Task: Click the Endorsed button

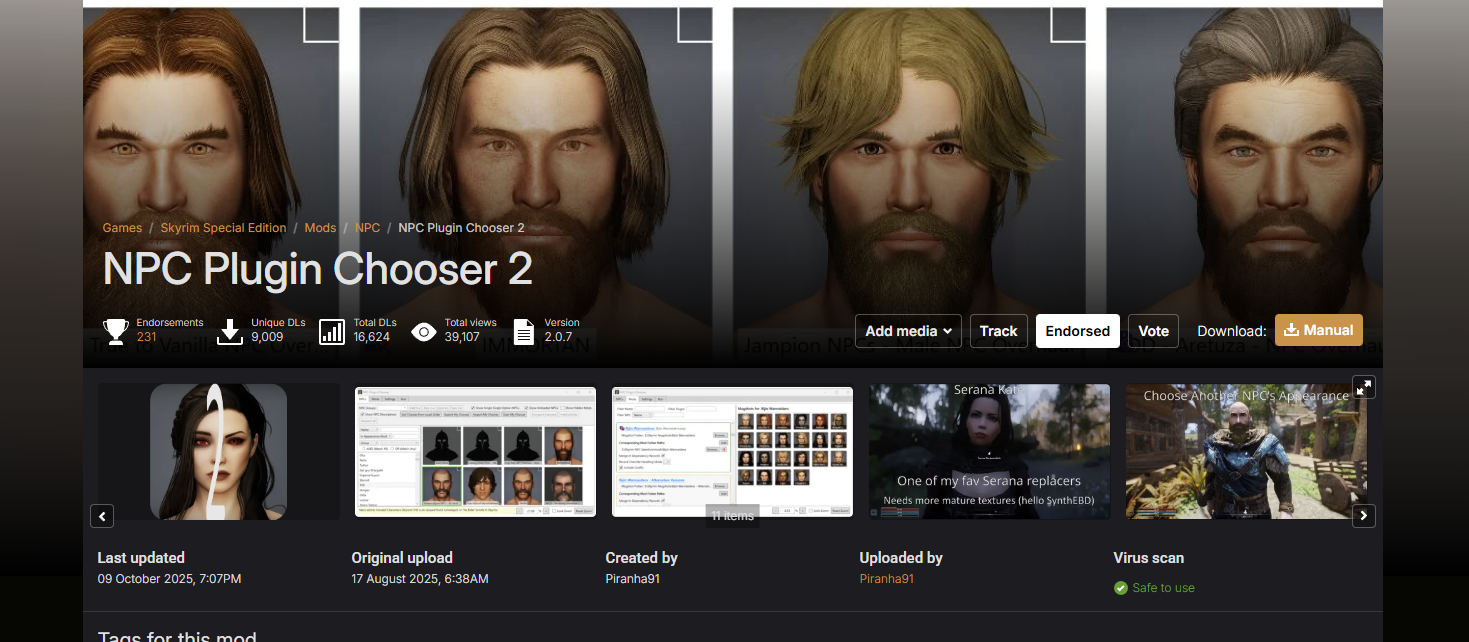Action: tap(1078, 331)
